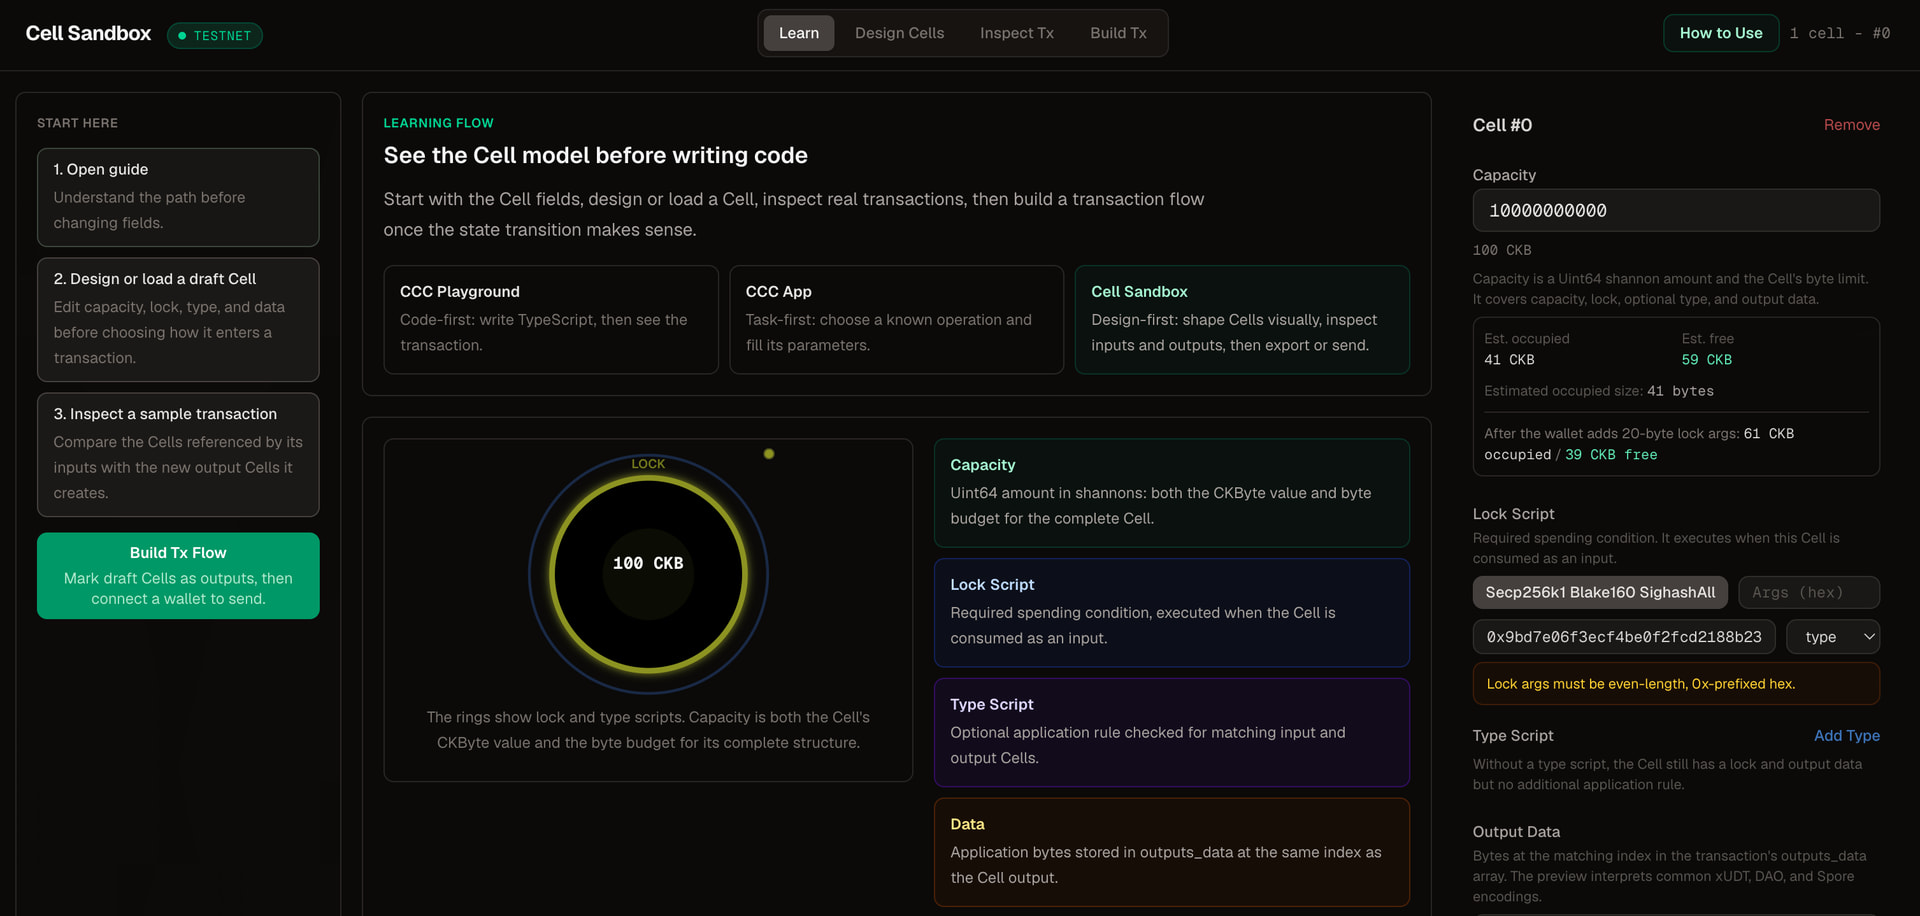Select the Data explanation card
This screenshot has width=1920, height=916.
[x=1172, y=852]
